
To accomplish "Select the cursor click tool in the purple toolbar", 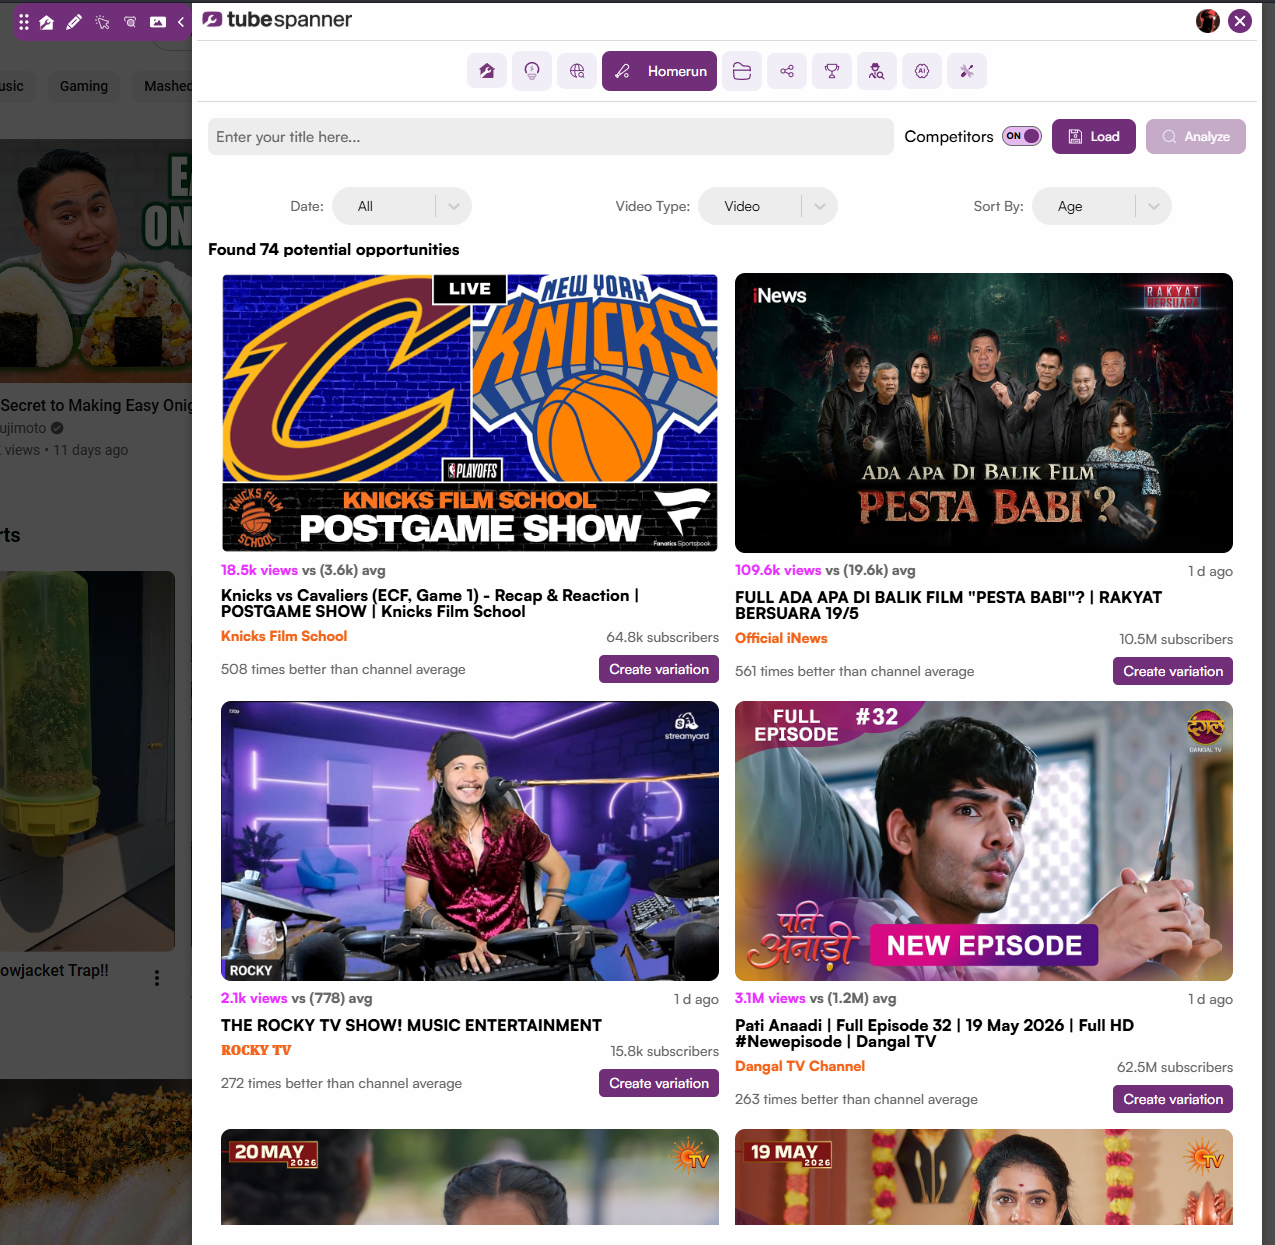I will click(102, 22).
